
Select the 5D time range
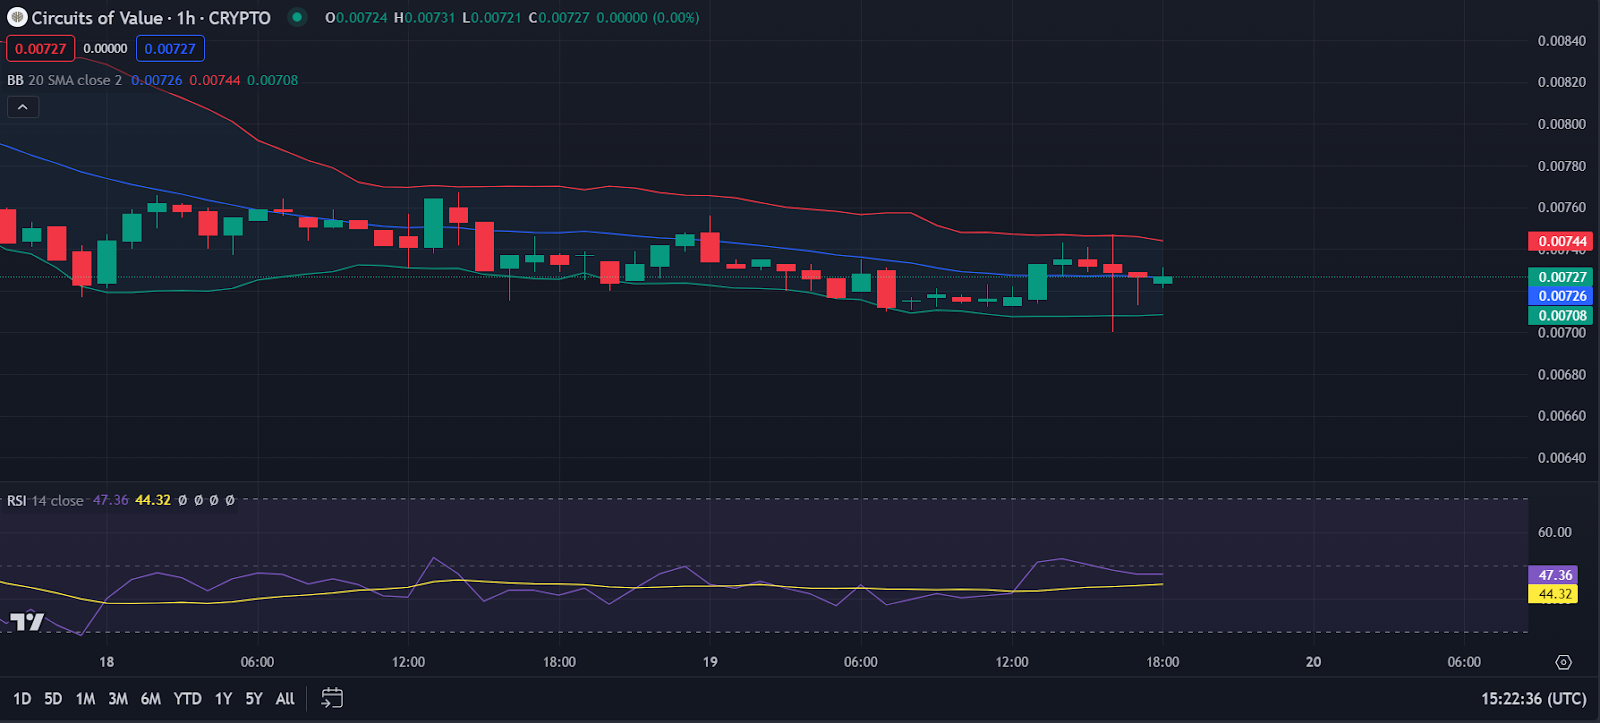pyautogui.click(x=53, y=699)
